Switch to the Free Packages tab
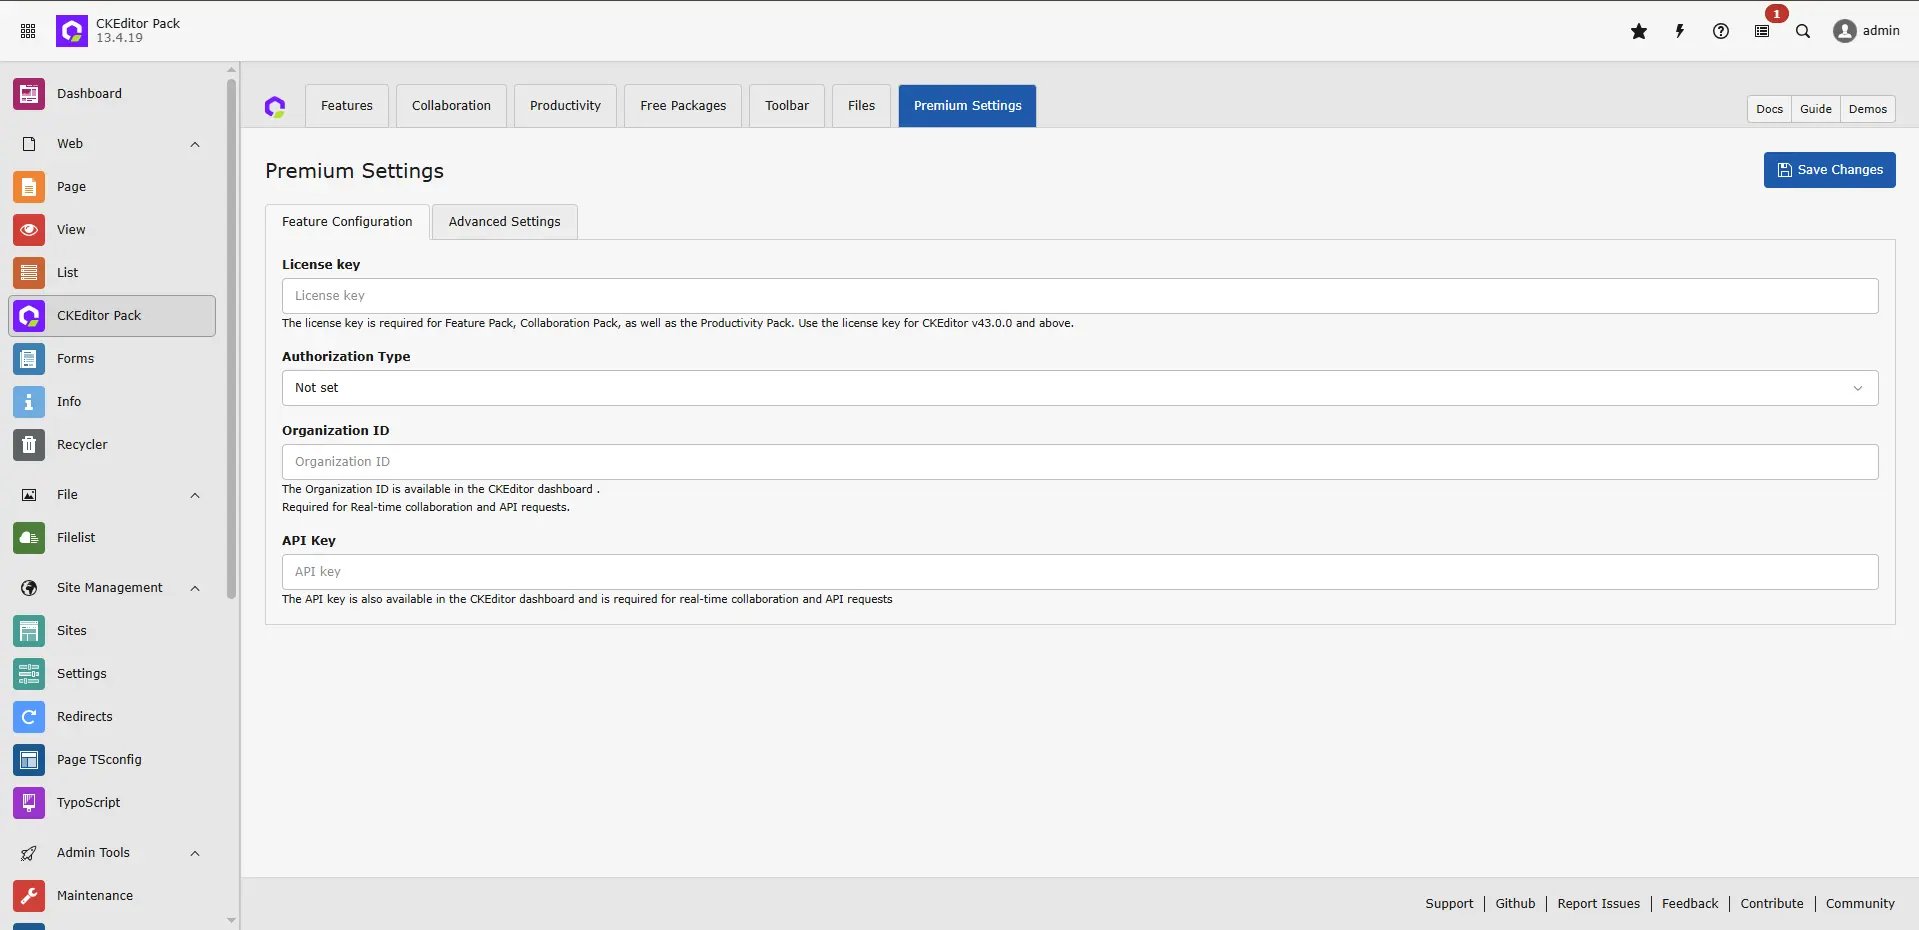Image resolution: width=1919 pixels, height=930 pixels. 683,106
